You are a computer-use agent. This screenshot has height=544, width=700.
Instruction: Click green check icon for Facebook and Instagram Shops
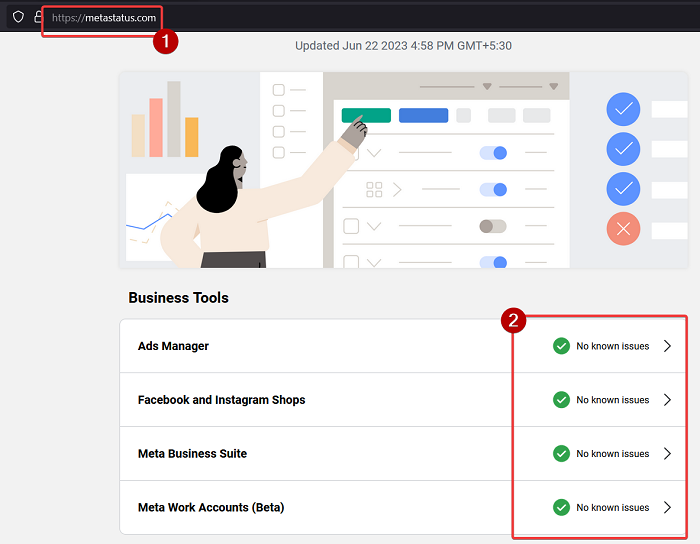pyautogui.click(x=561, y=400)
